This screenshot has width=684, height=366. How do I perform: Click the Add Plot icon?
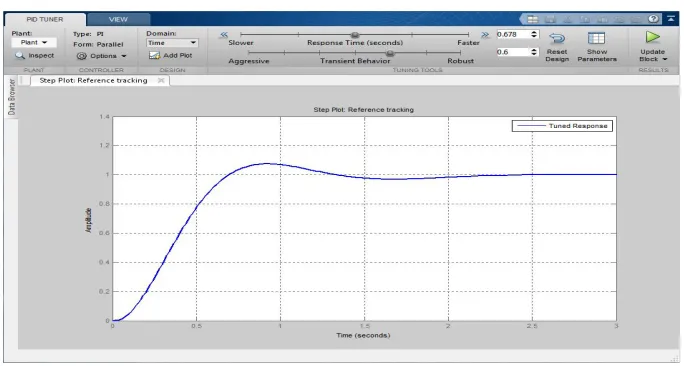coord(154,55)
